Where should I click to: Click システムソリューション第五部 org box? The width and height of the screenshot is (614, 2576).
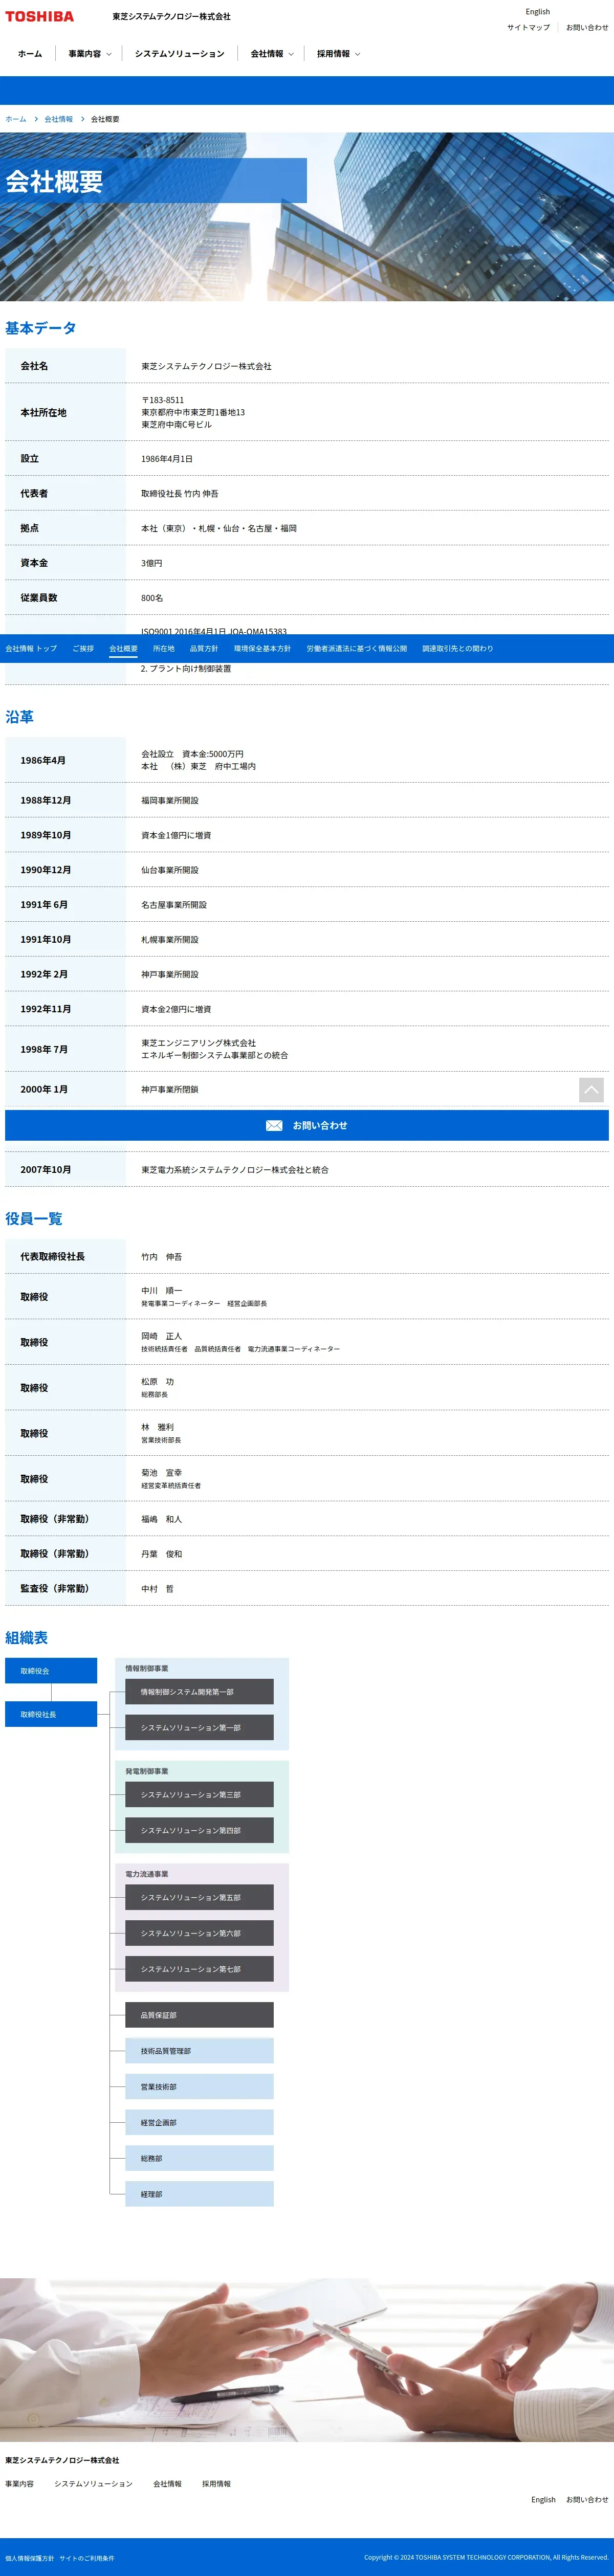coord(199,1898)
